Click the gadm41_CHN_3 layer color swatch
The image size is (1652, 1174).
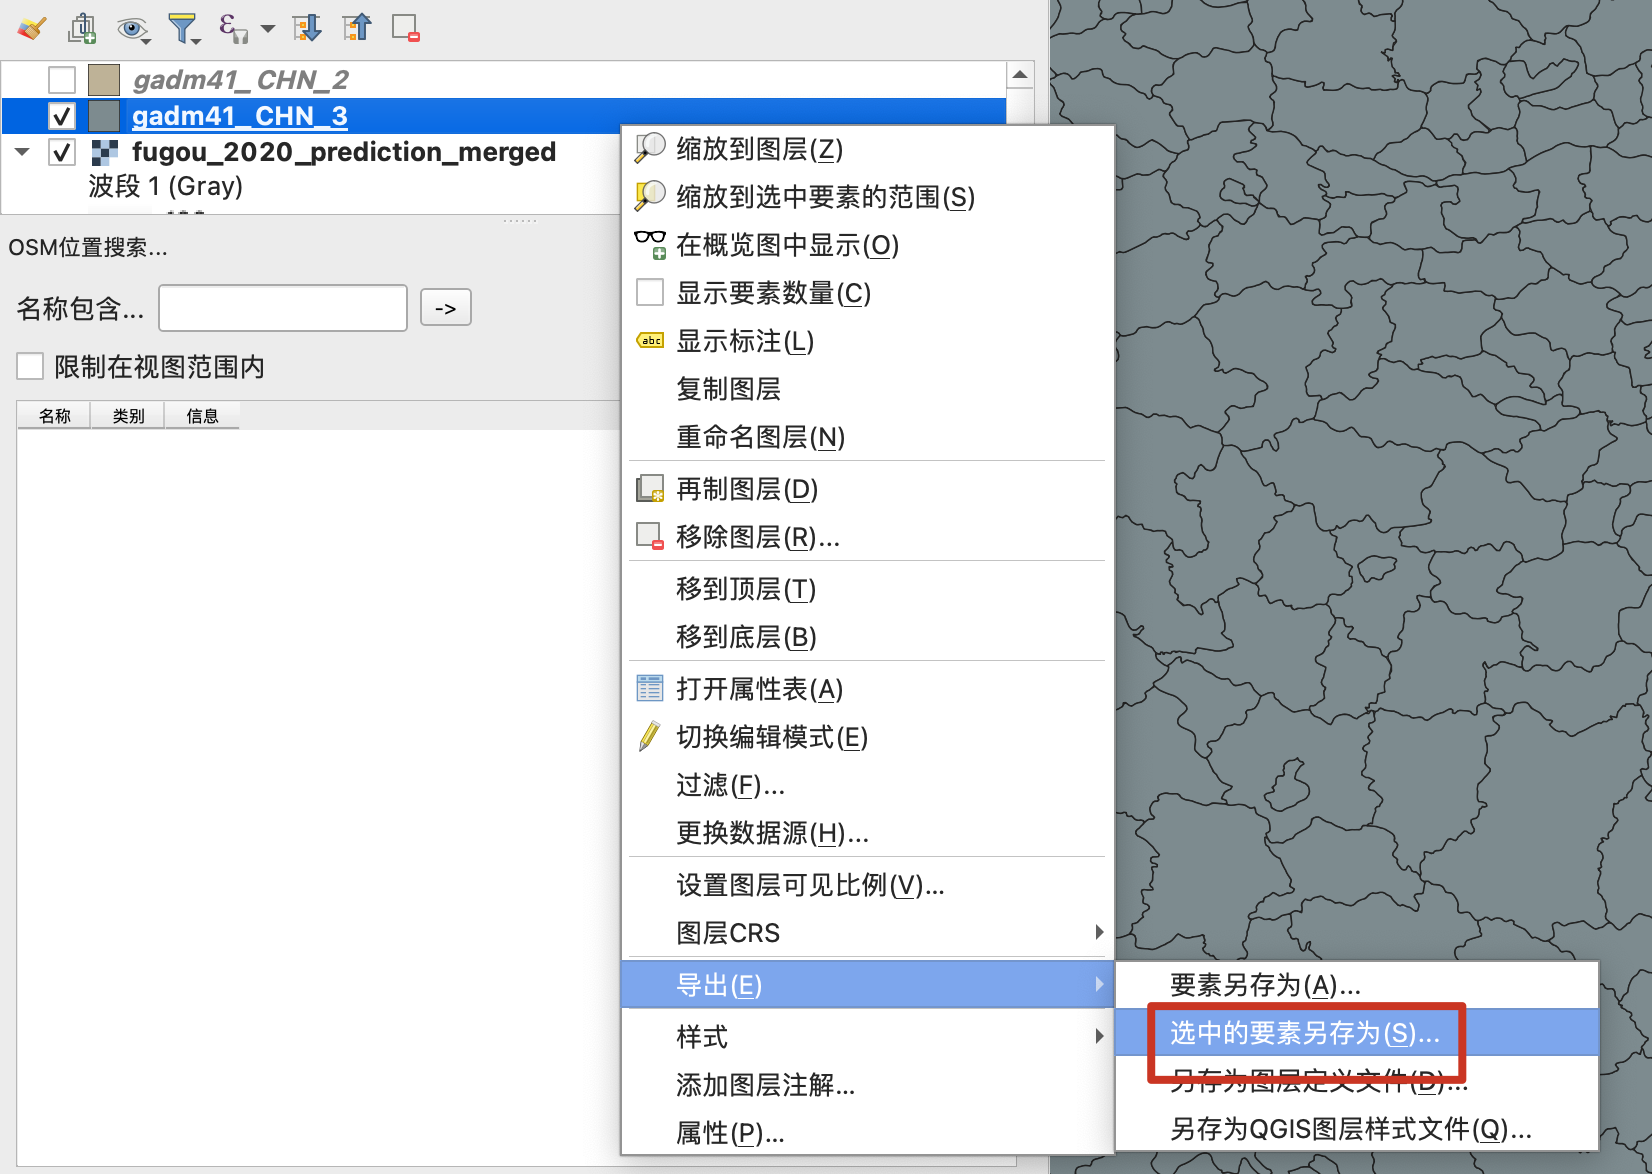pos(104,116)
